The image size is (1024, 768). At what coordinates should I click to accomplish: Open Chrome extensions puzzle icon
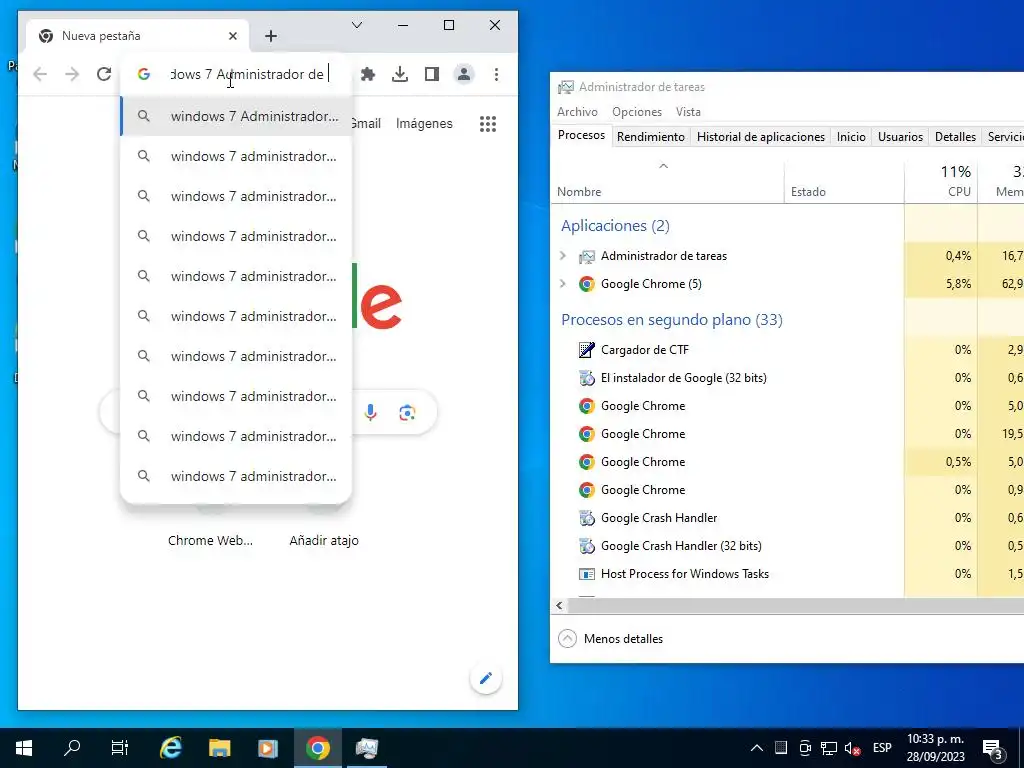point(368,74)
